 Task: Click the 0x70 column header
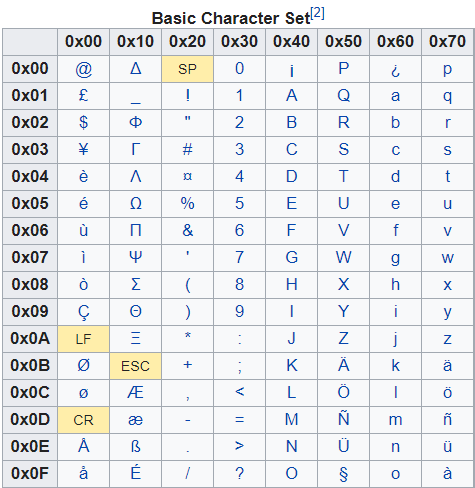pyautogui.click(x=447, y=42)
